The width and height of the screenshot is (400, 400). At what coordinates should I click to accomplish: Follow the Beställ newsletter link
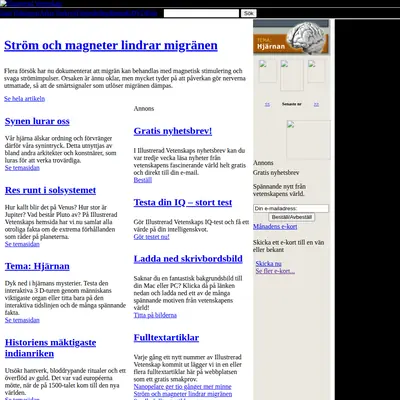(143, 180)
